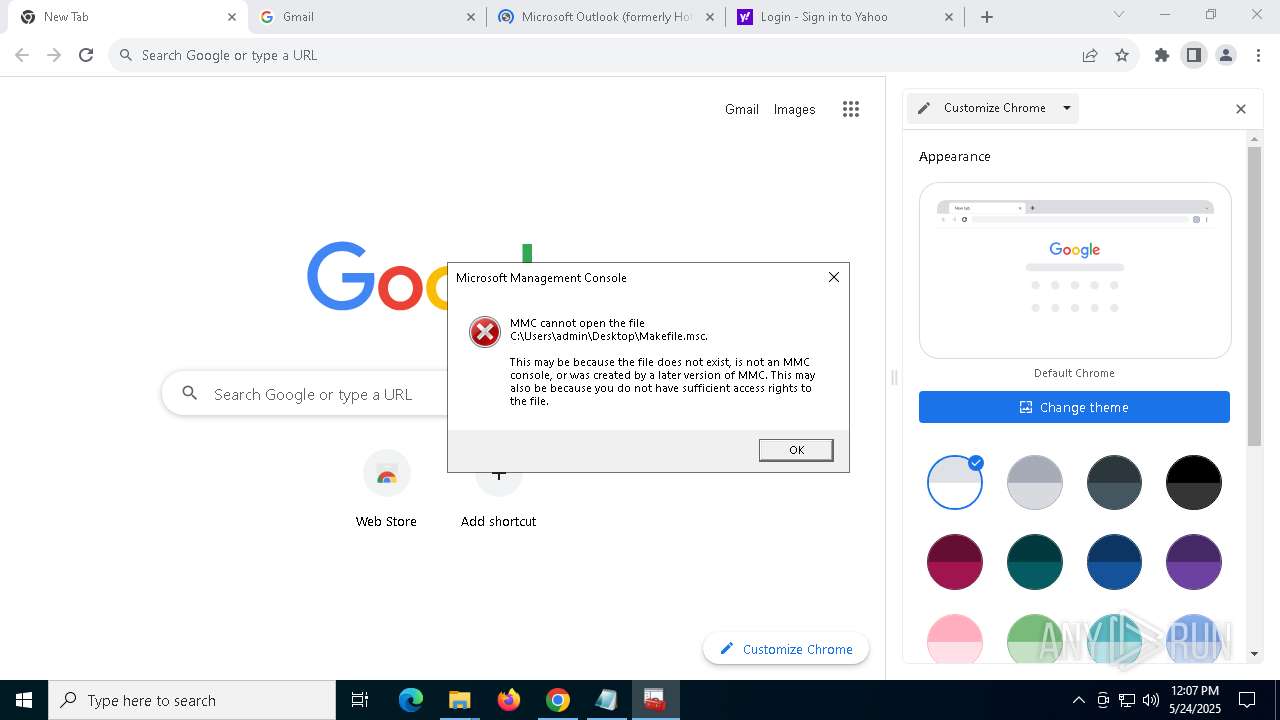This screenshot has width=1280, height=720.
Task: Open the Windows Start menu
Action: pos(24,700)
